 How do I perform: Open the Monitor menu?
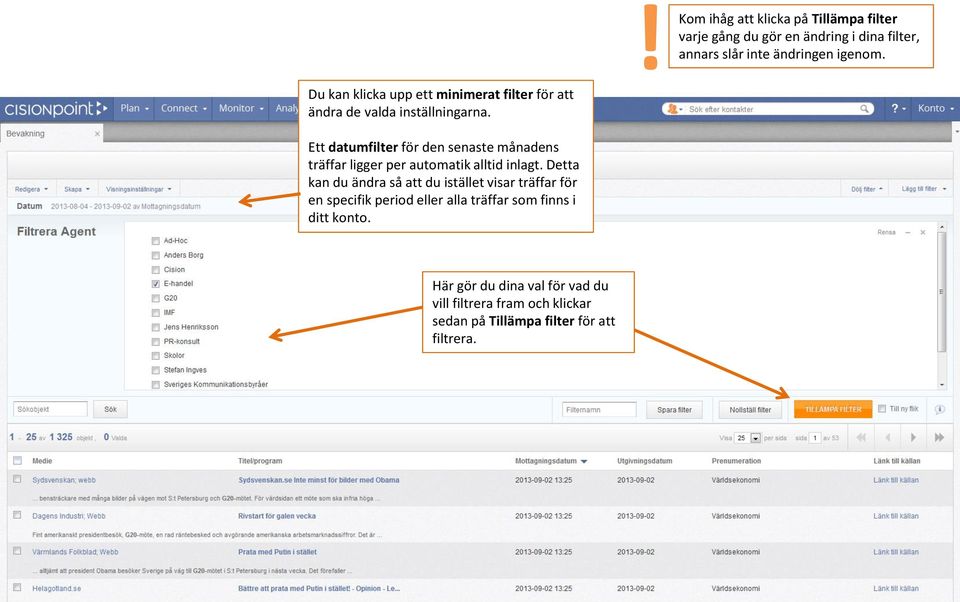pyautogui.click(x=241, y=108)
